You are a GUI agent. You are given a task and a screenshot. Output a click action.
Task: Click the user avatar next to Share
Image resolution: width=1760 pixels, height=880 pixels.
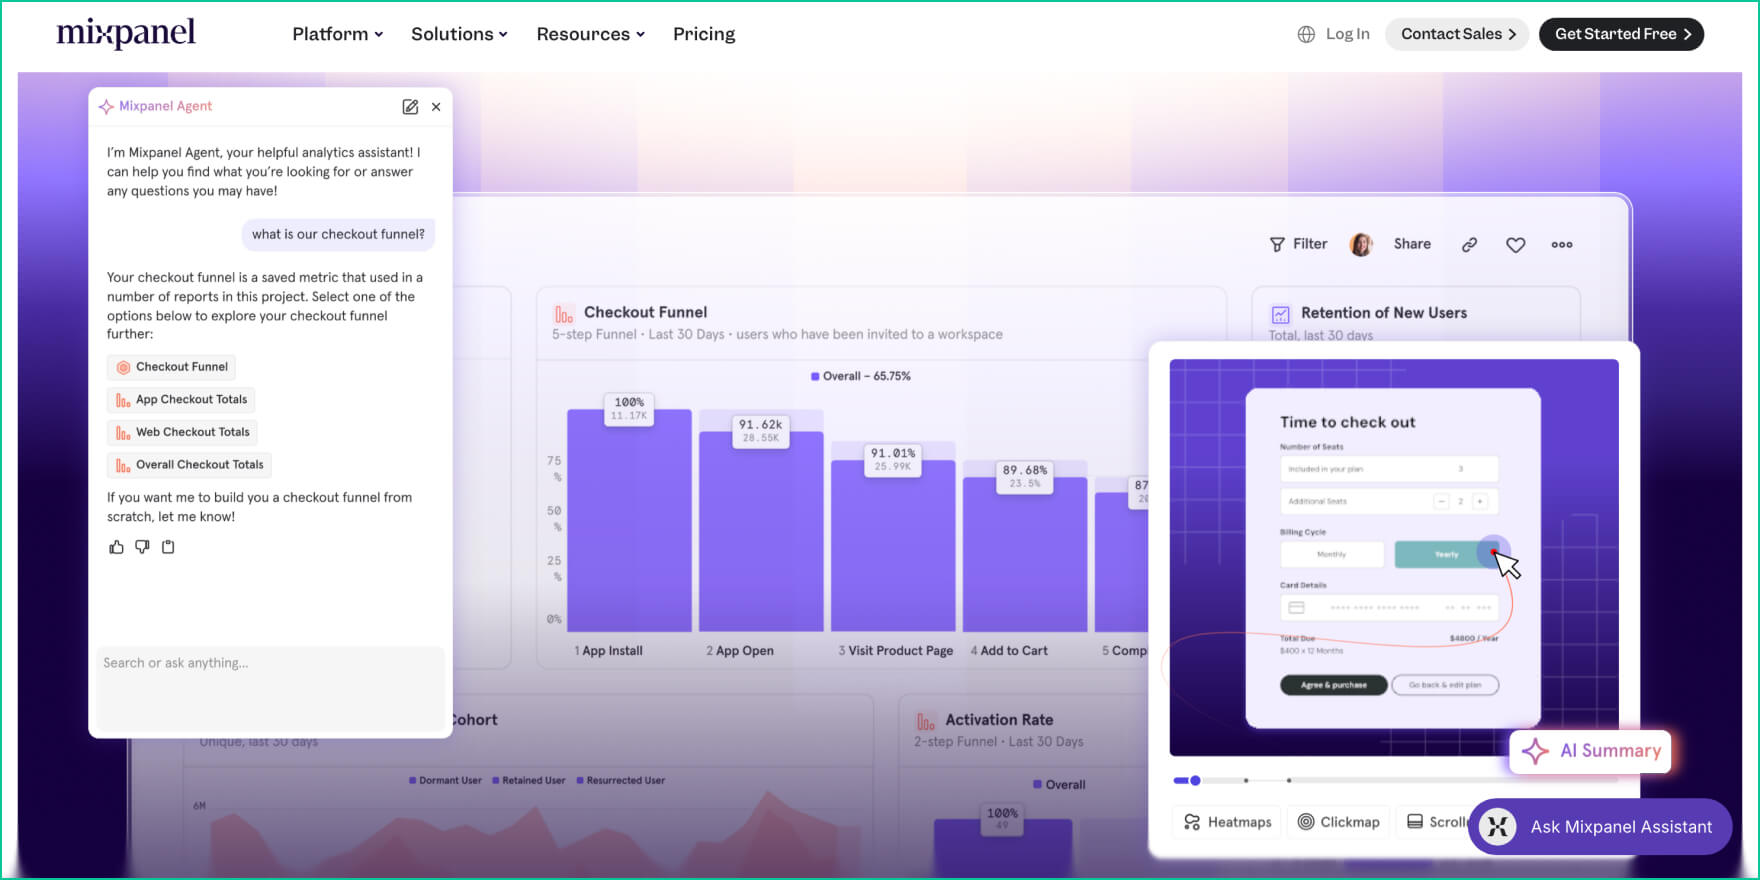point(1360,244)
